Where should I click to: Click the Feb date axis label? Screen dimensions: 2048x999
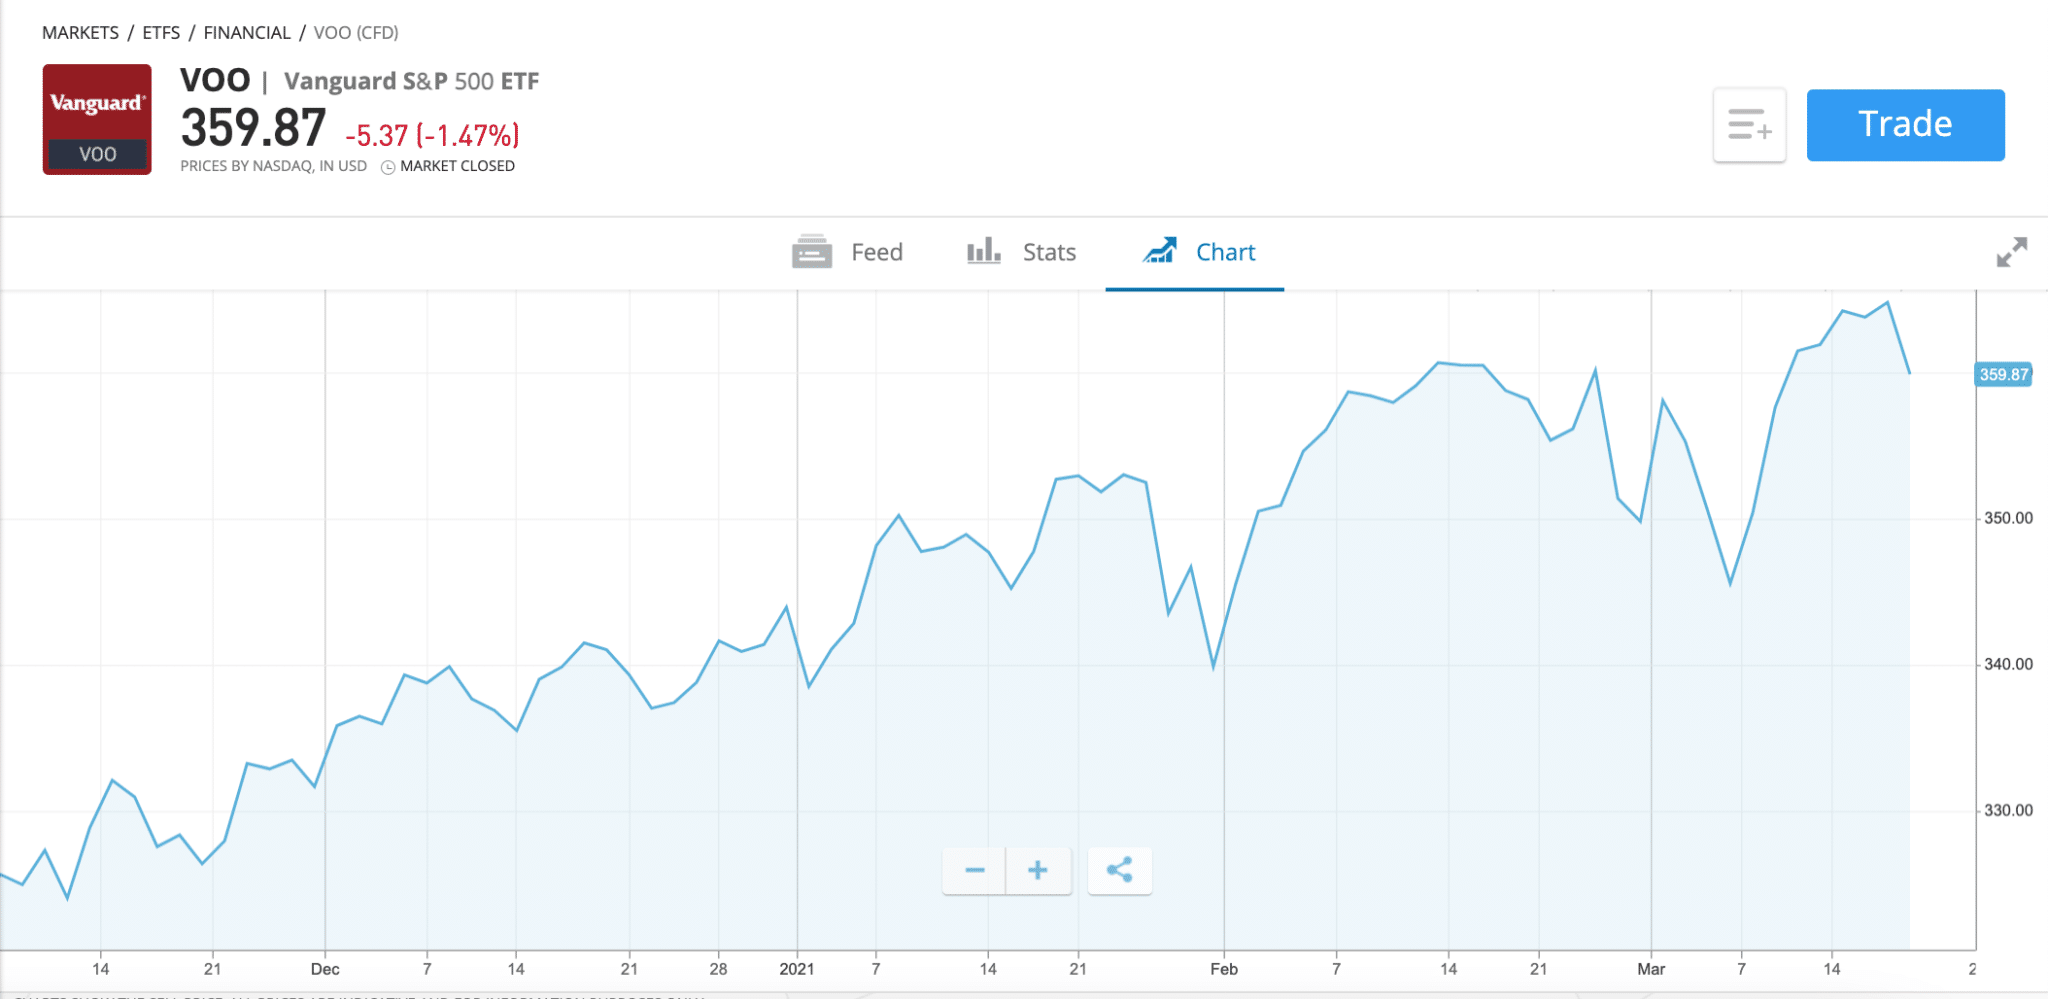point(1224,969)
